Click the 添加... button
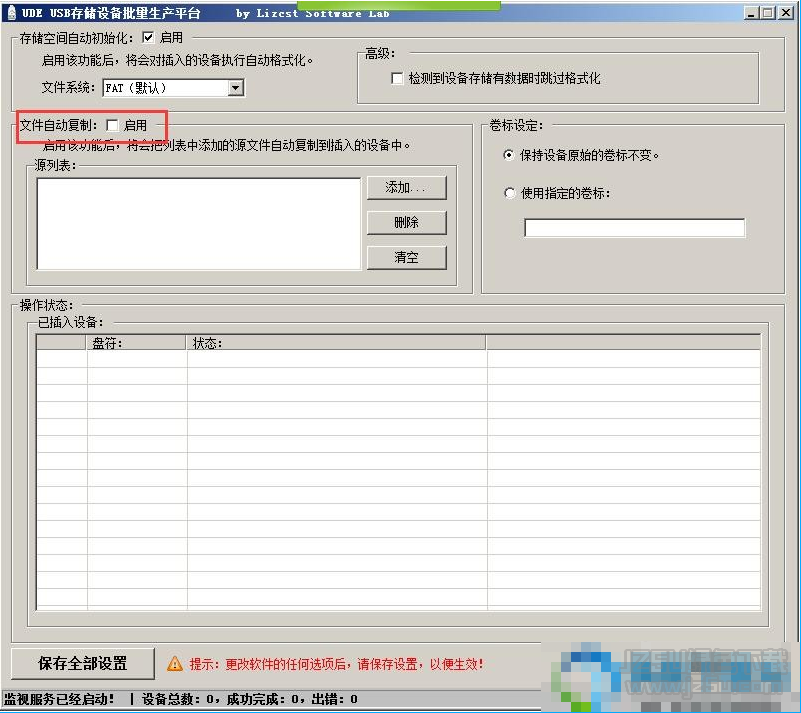801x713 pixels. (407, 188)
